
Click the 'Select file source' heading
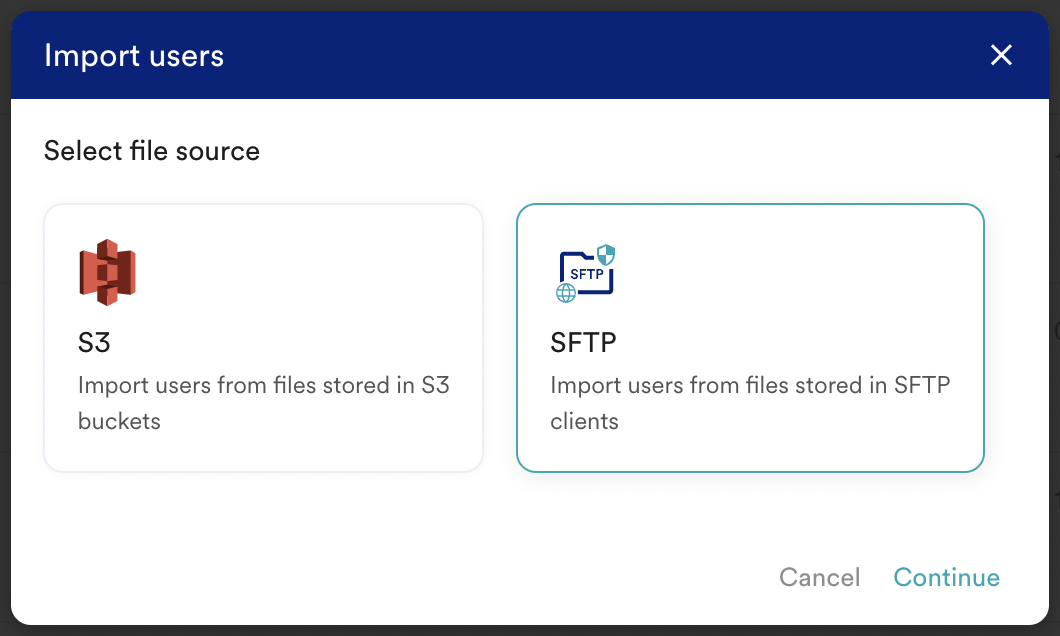[152, 151]
